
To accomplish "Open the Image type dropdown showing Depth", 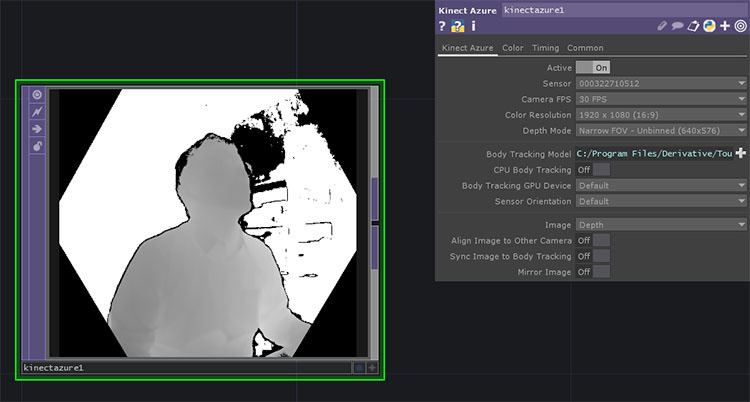I will point(661,224).
